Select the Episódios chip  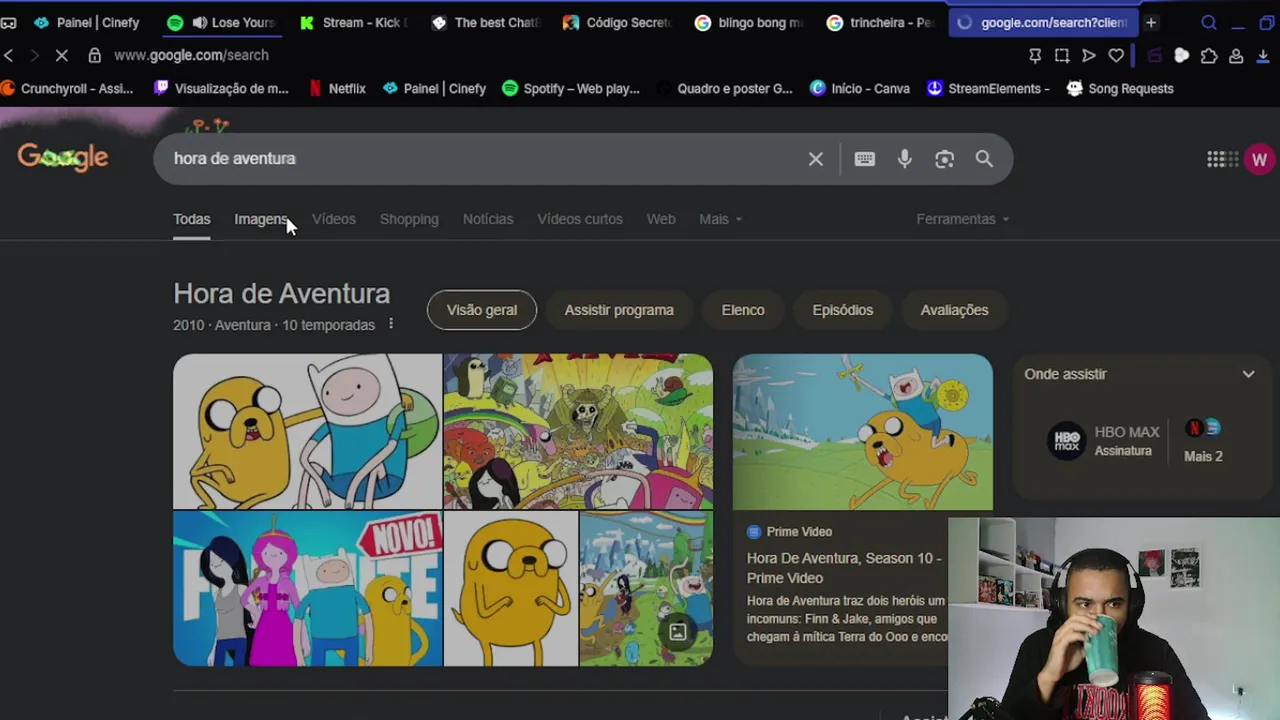pyautogui.click(x=843, y=310)
